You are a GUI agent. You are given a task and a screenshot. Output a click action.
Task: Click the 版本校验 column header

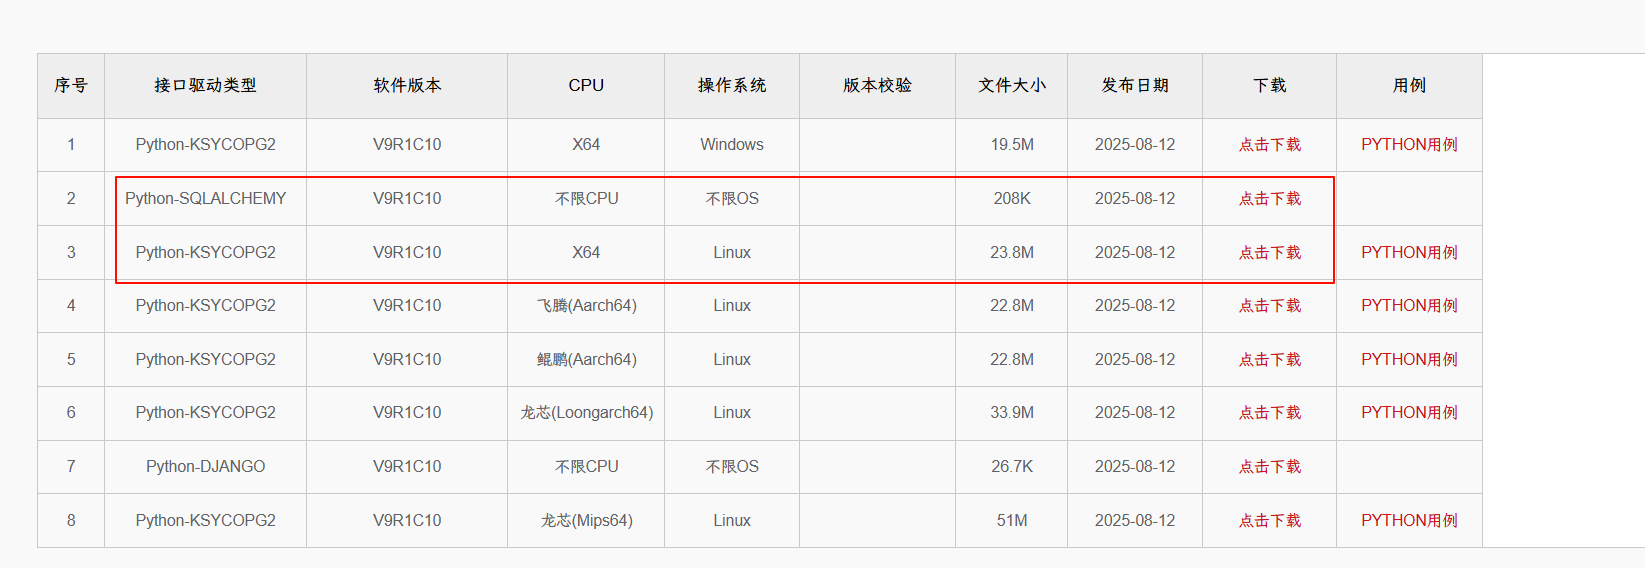[877, 86]
